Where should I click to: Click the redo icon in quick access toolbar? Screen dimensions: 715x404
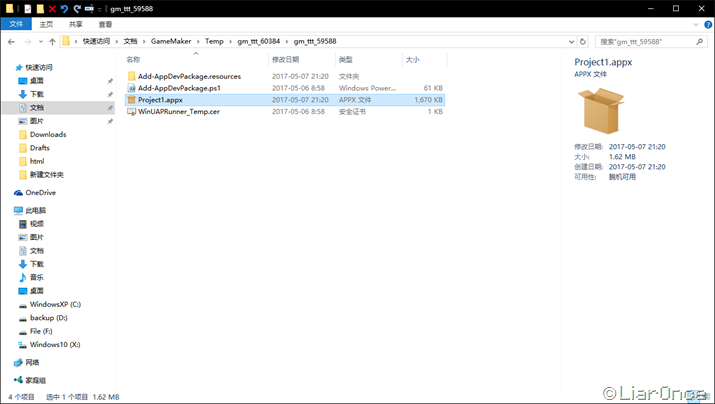point(77,9)
